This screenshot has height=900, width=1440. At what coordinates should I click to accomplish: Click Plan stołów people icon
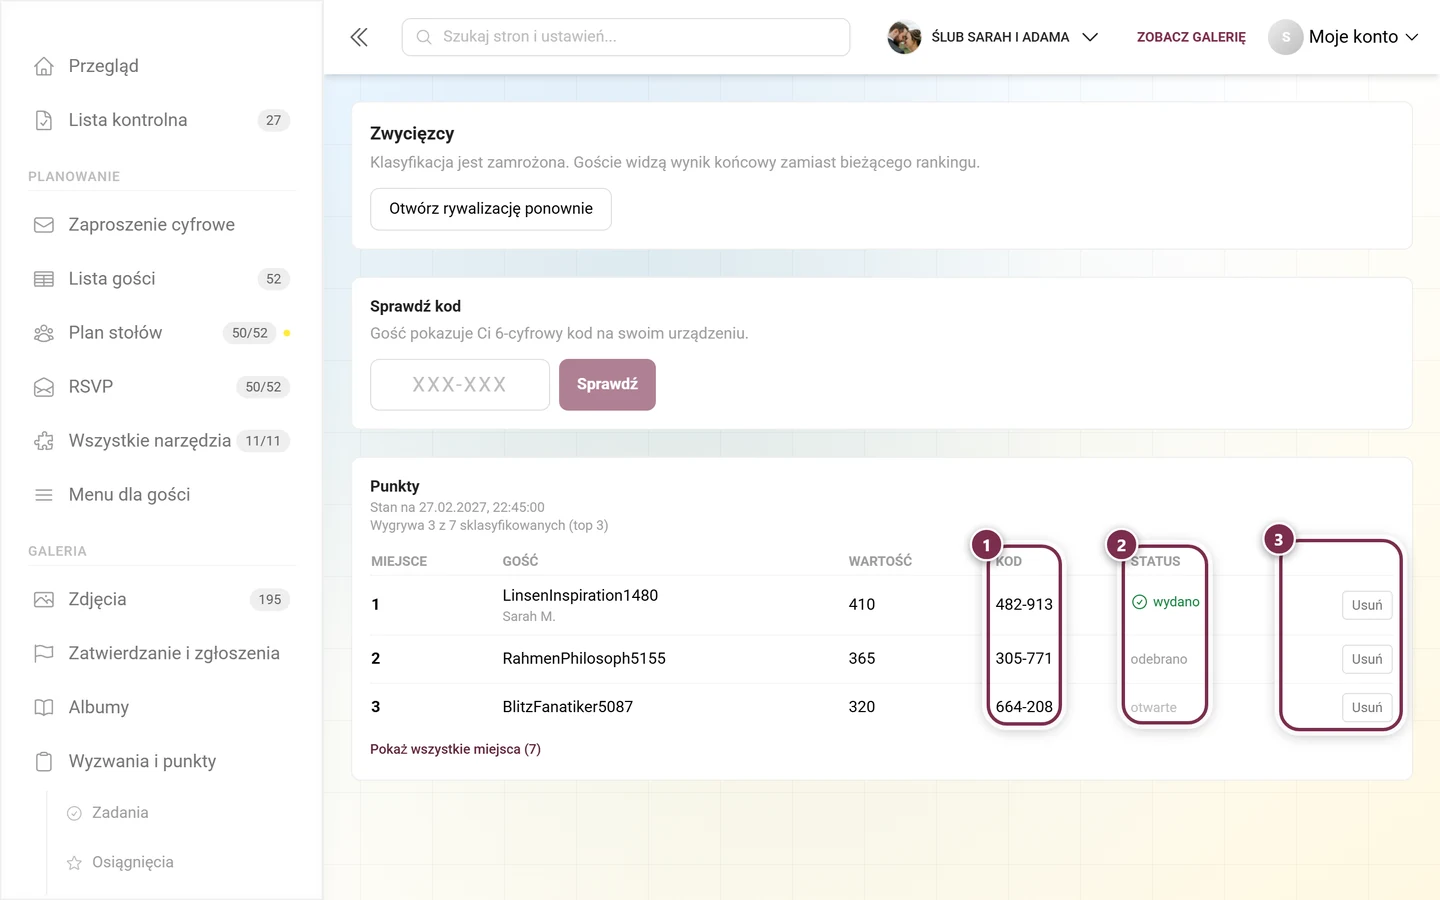44,333
